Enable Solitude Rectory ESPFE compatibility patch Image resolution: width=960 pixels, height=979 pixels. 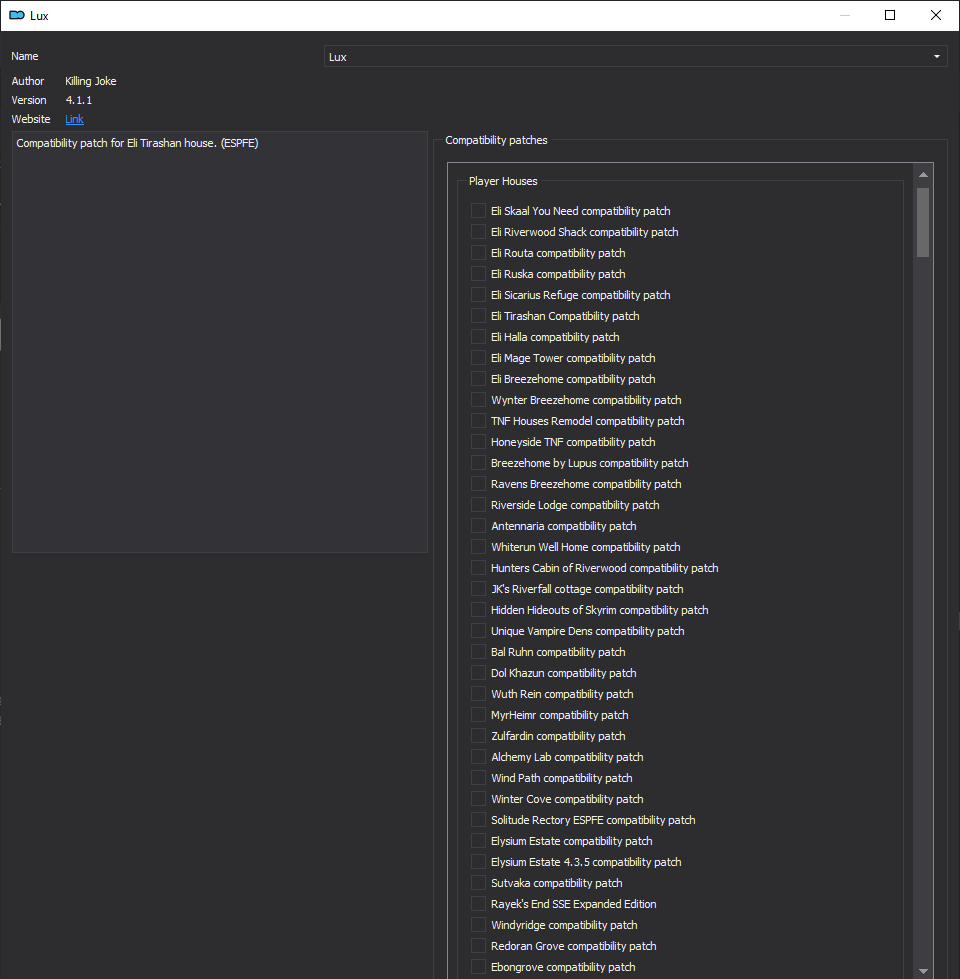pos(478,820)
